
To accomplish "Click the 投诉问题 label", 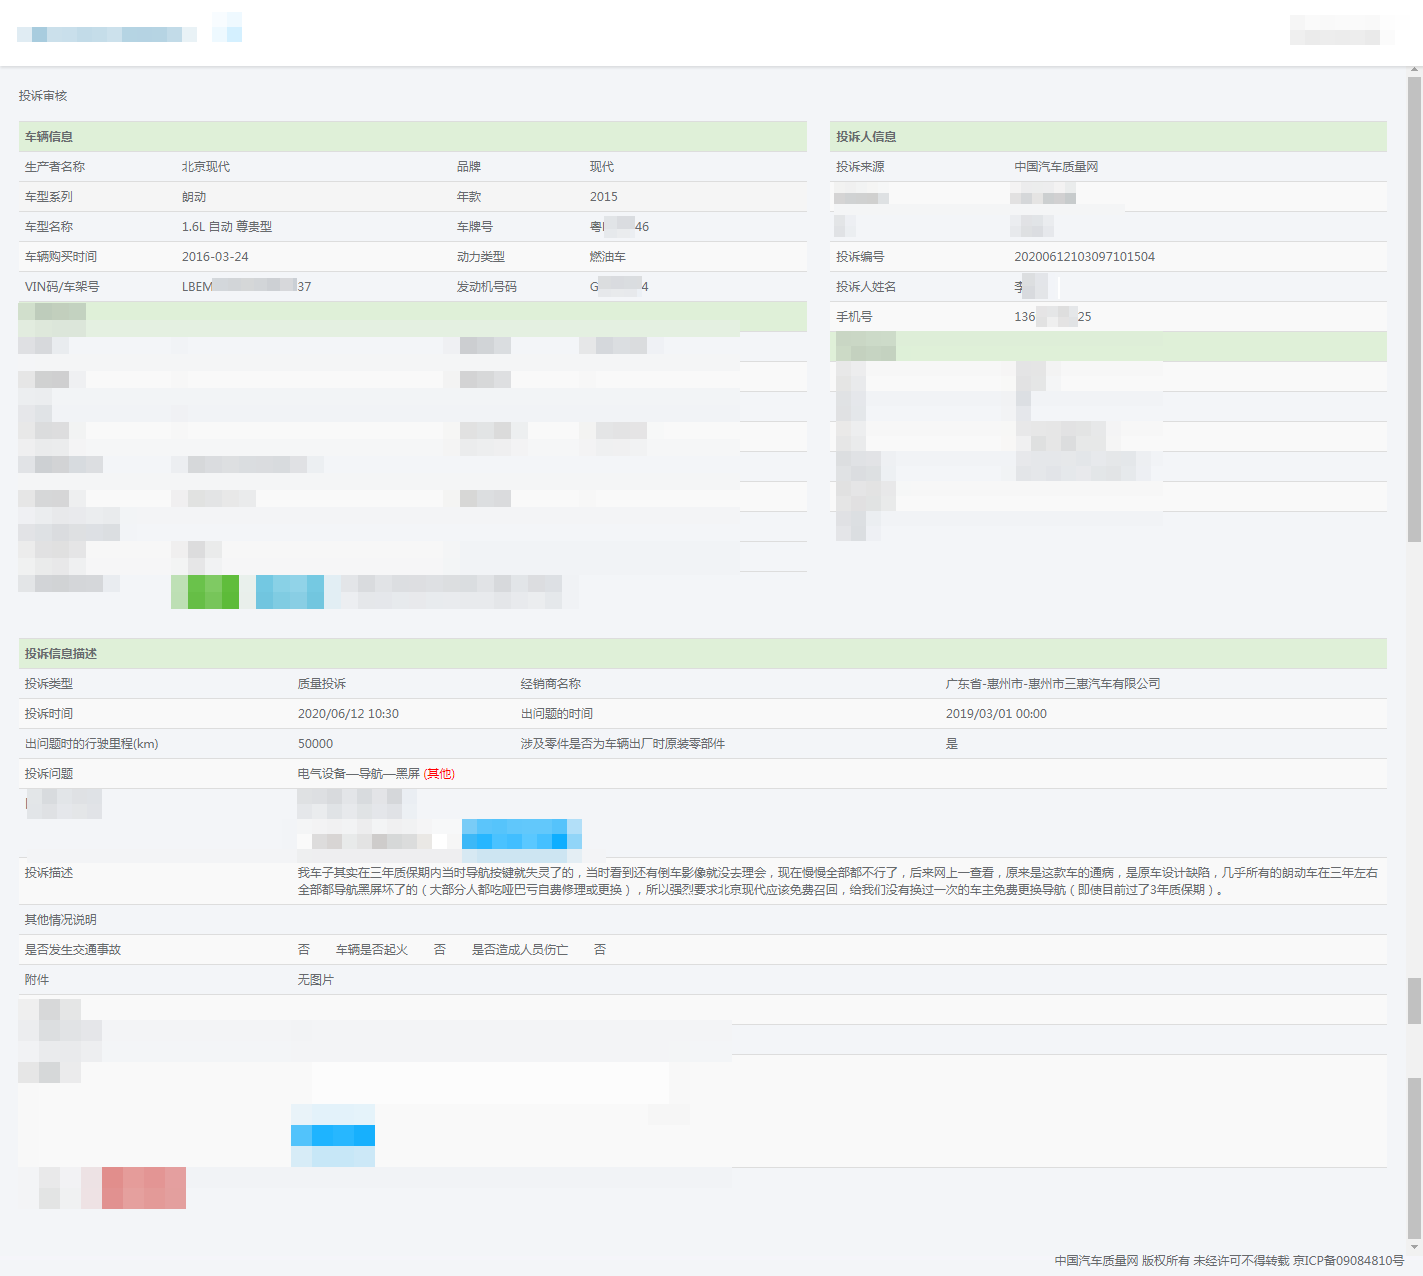I will [x=49, y=774].
